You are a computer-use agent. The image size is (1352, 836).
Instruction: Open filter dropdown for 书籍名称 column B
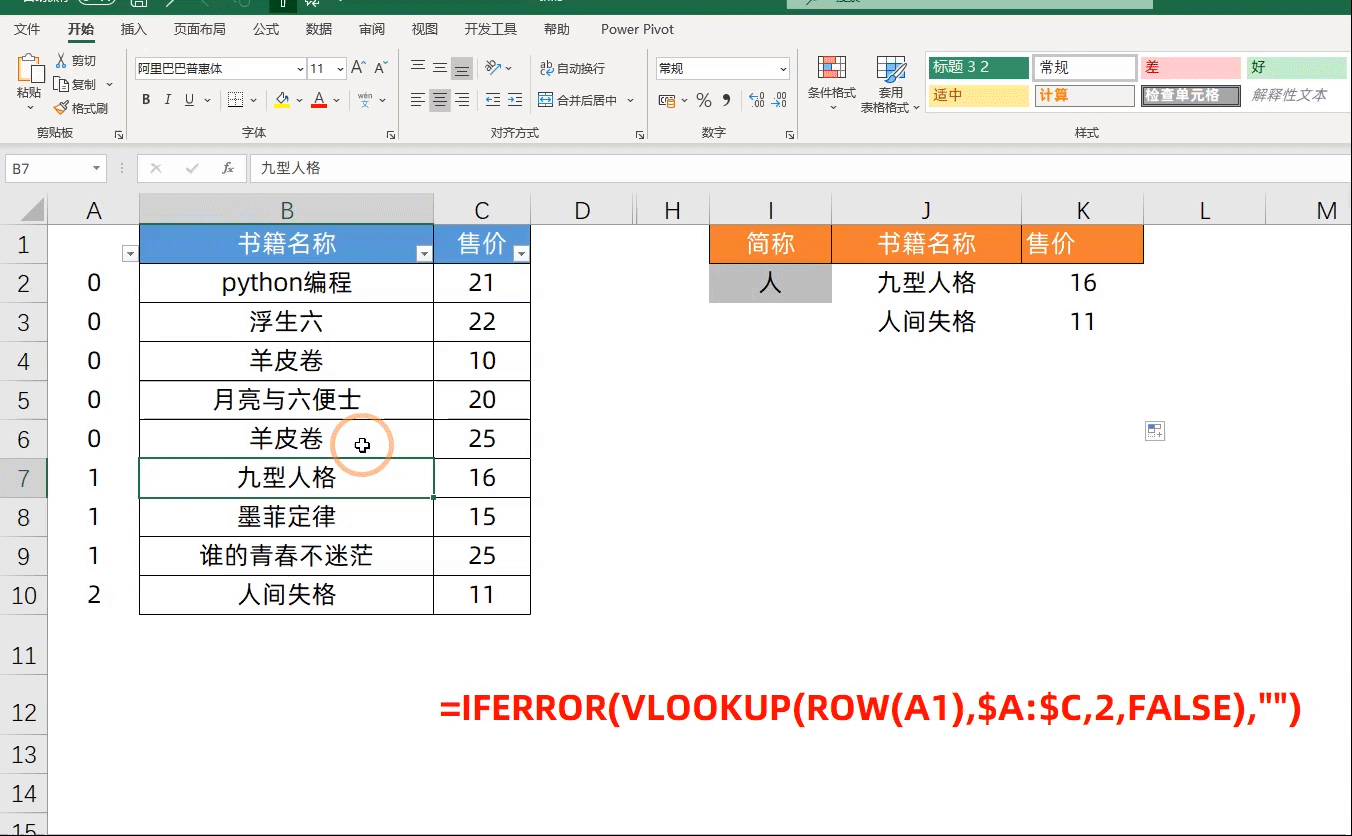coord(424,254)
